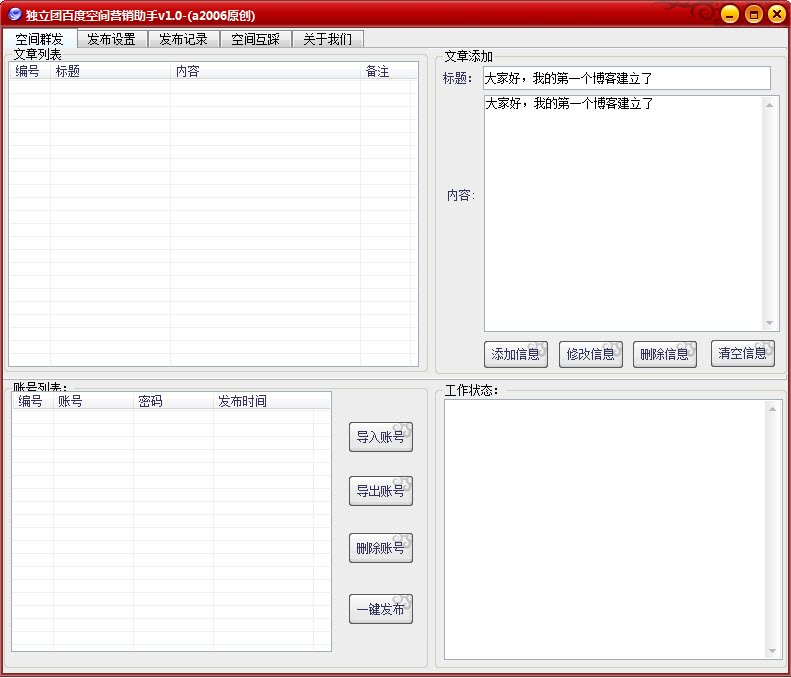Screen dimensions: 791x678
Task: Open the 关于我们 tab
Action: point(327,39)
